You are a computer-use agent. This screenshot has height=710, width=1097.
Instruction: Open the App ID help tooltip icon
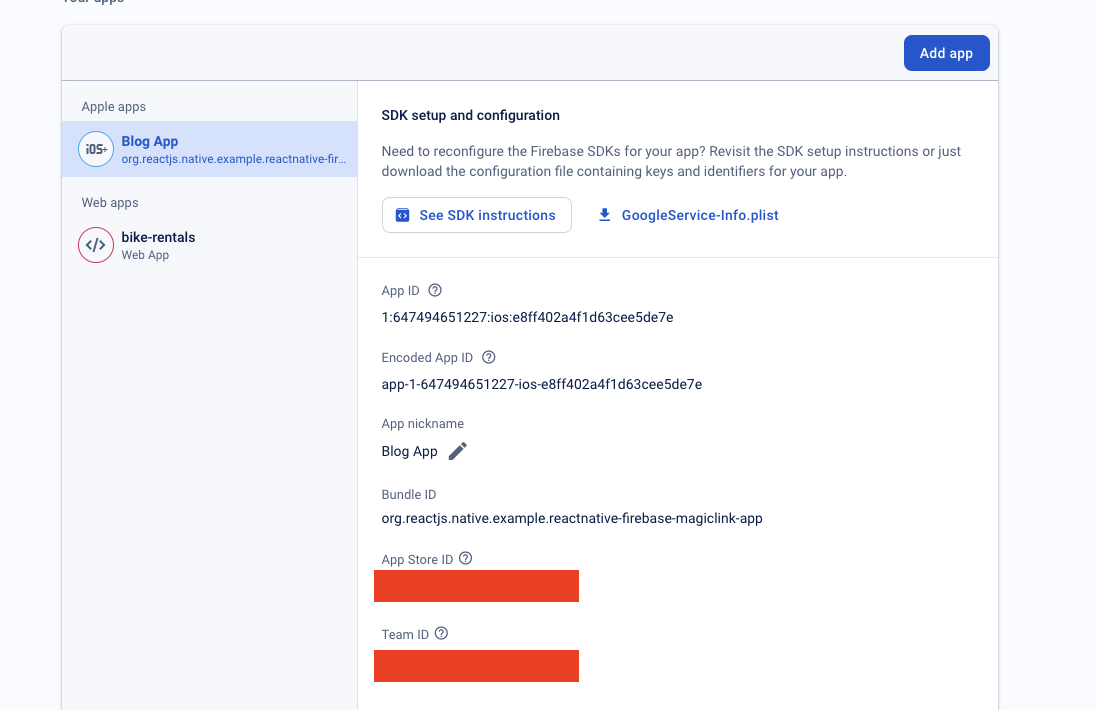(434, 290)
